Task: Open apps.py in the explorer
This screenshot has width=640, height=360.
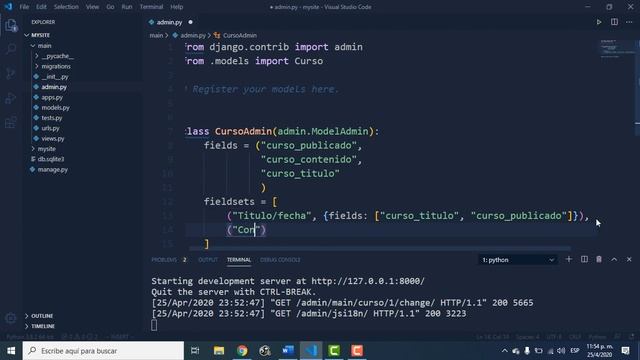Action: click(52, 98)
